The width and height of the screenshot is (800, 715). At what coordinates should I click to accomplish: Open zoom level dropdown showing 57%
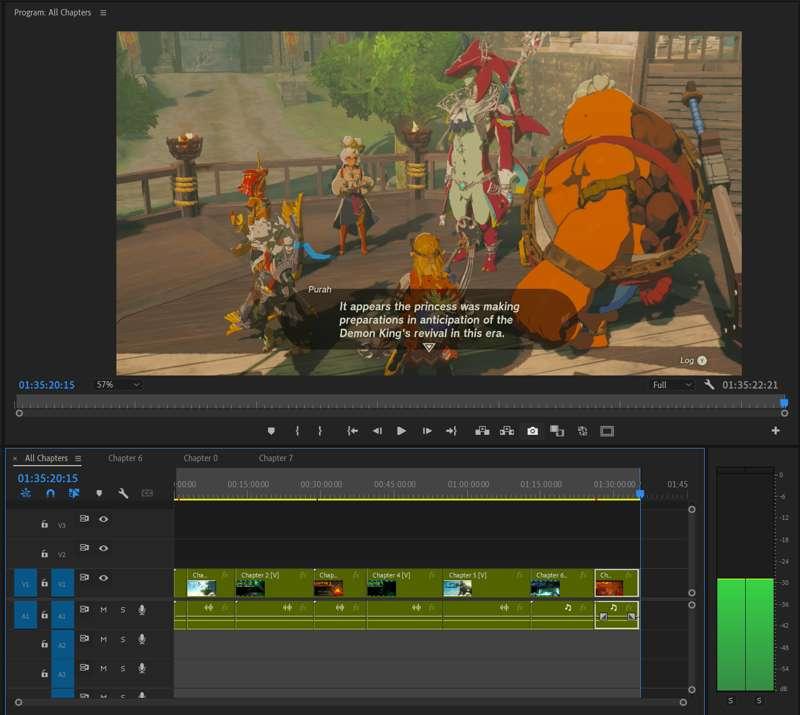[118, 385]
